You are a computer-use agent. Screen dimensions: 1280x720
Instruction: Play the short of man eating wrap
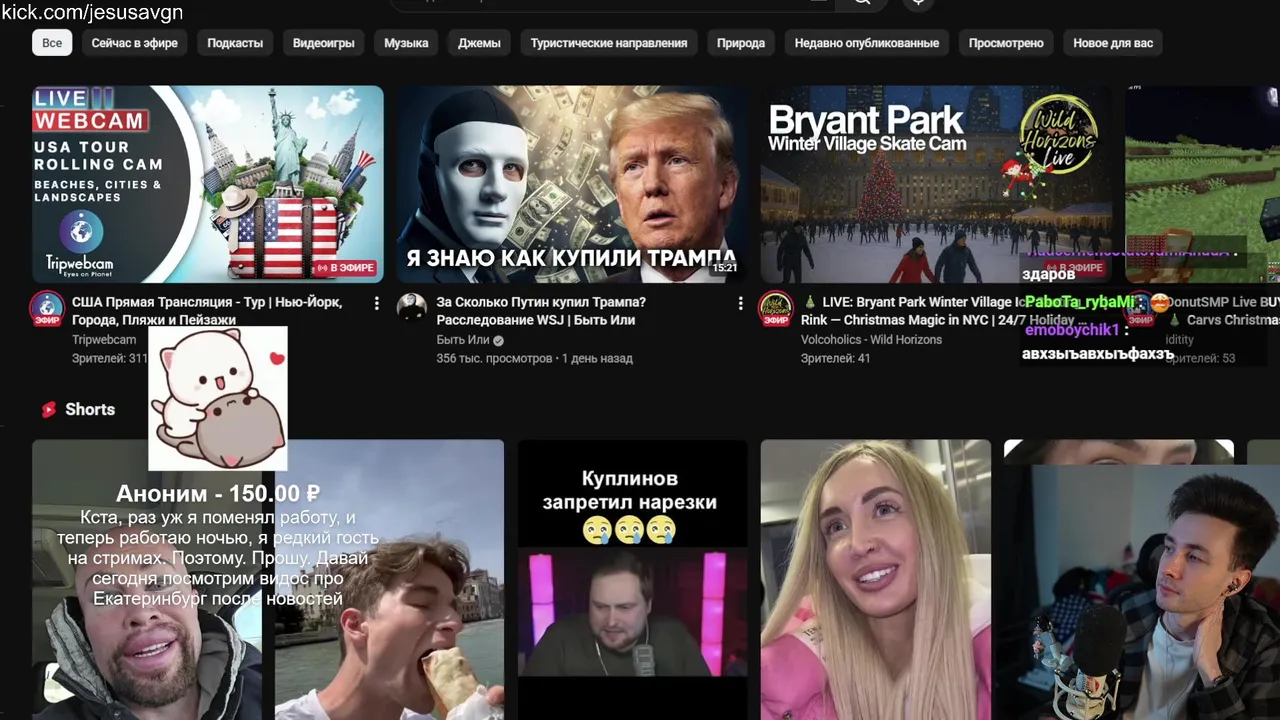[x=389, y=580]
